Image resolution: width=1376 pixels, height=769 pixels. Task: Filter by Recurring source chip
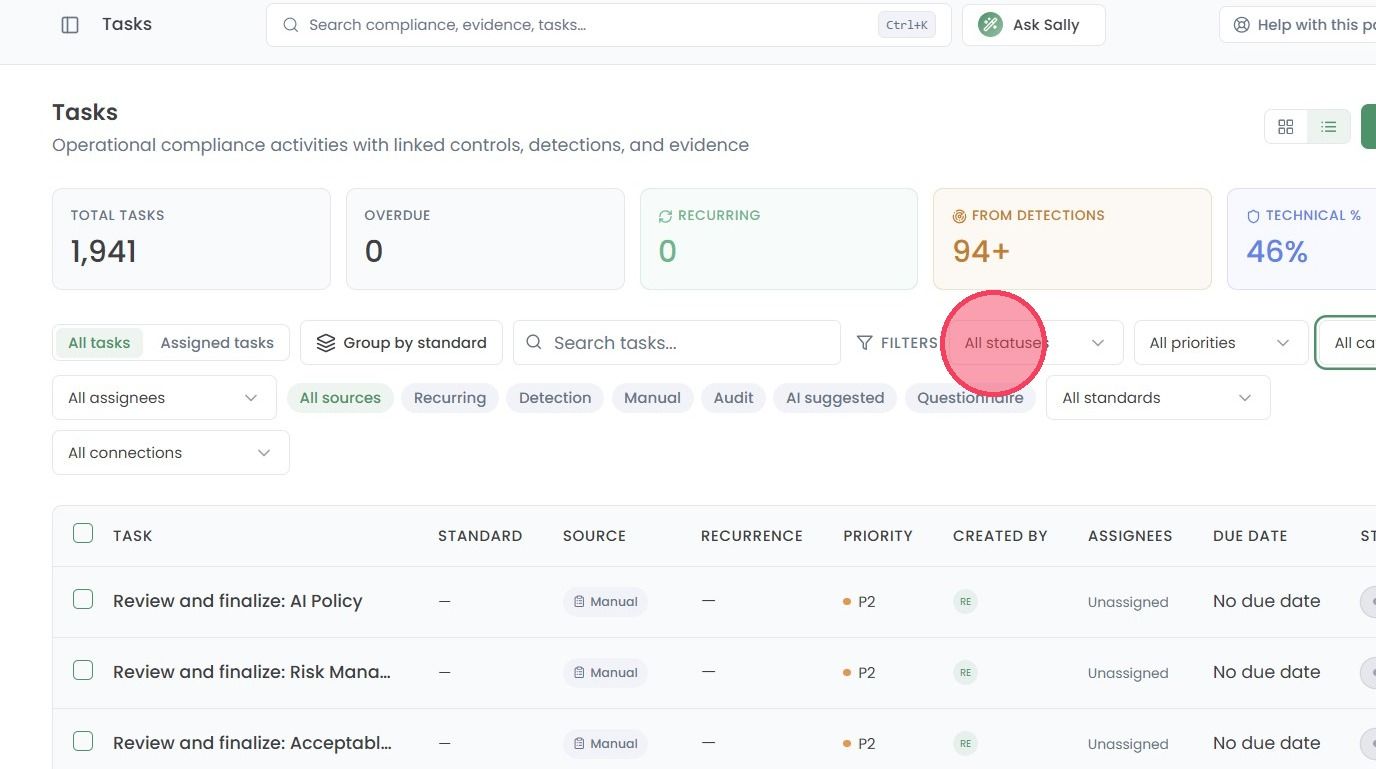[450, 398]
